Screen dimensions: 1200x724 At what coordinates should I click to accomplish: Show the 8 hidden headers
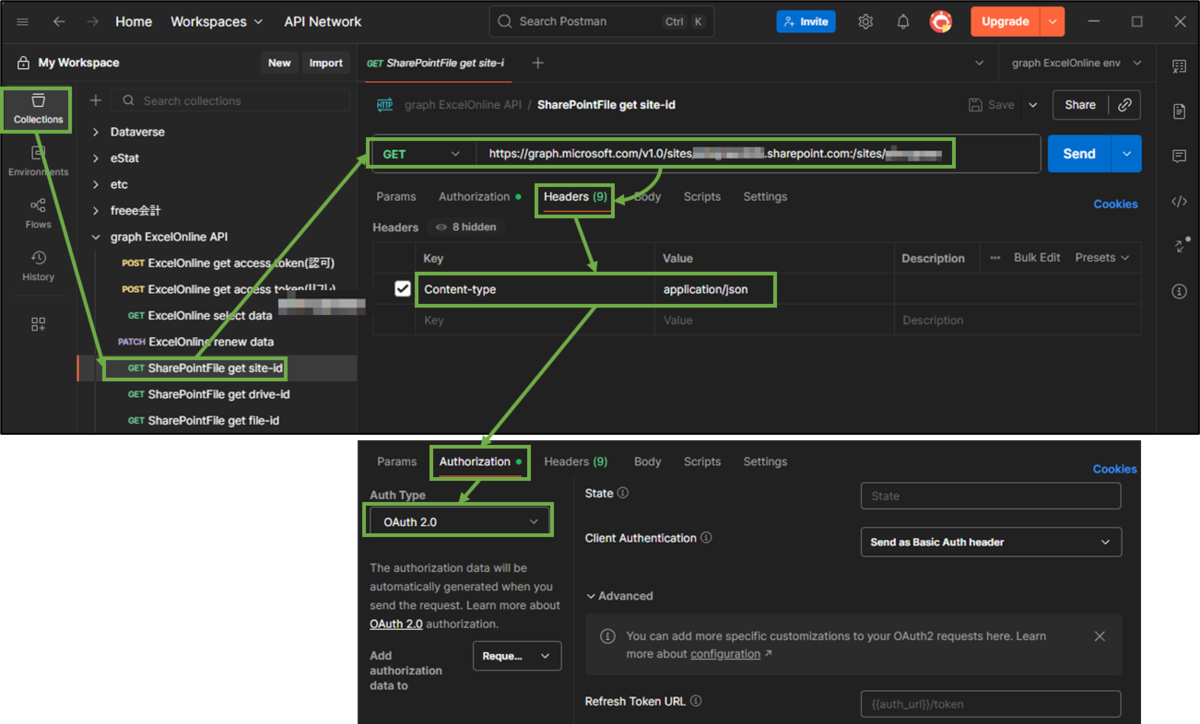pos(466,227)
